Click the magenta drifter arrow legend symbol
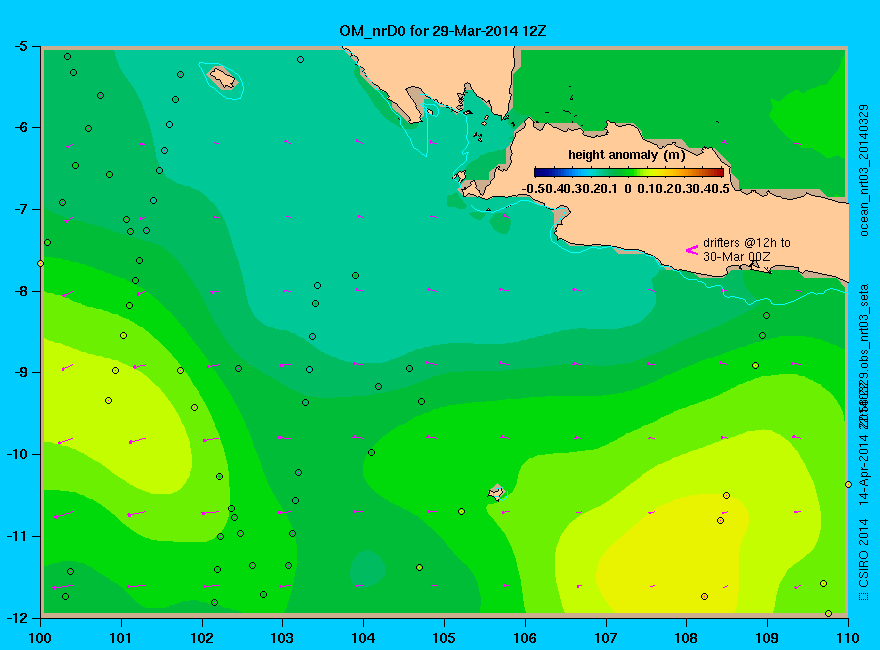The width and height of the screenshot is (880, 650). [x=692, y=250]
